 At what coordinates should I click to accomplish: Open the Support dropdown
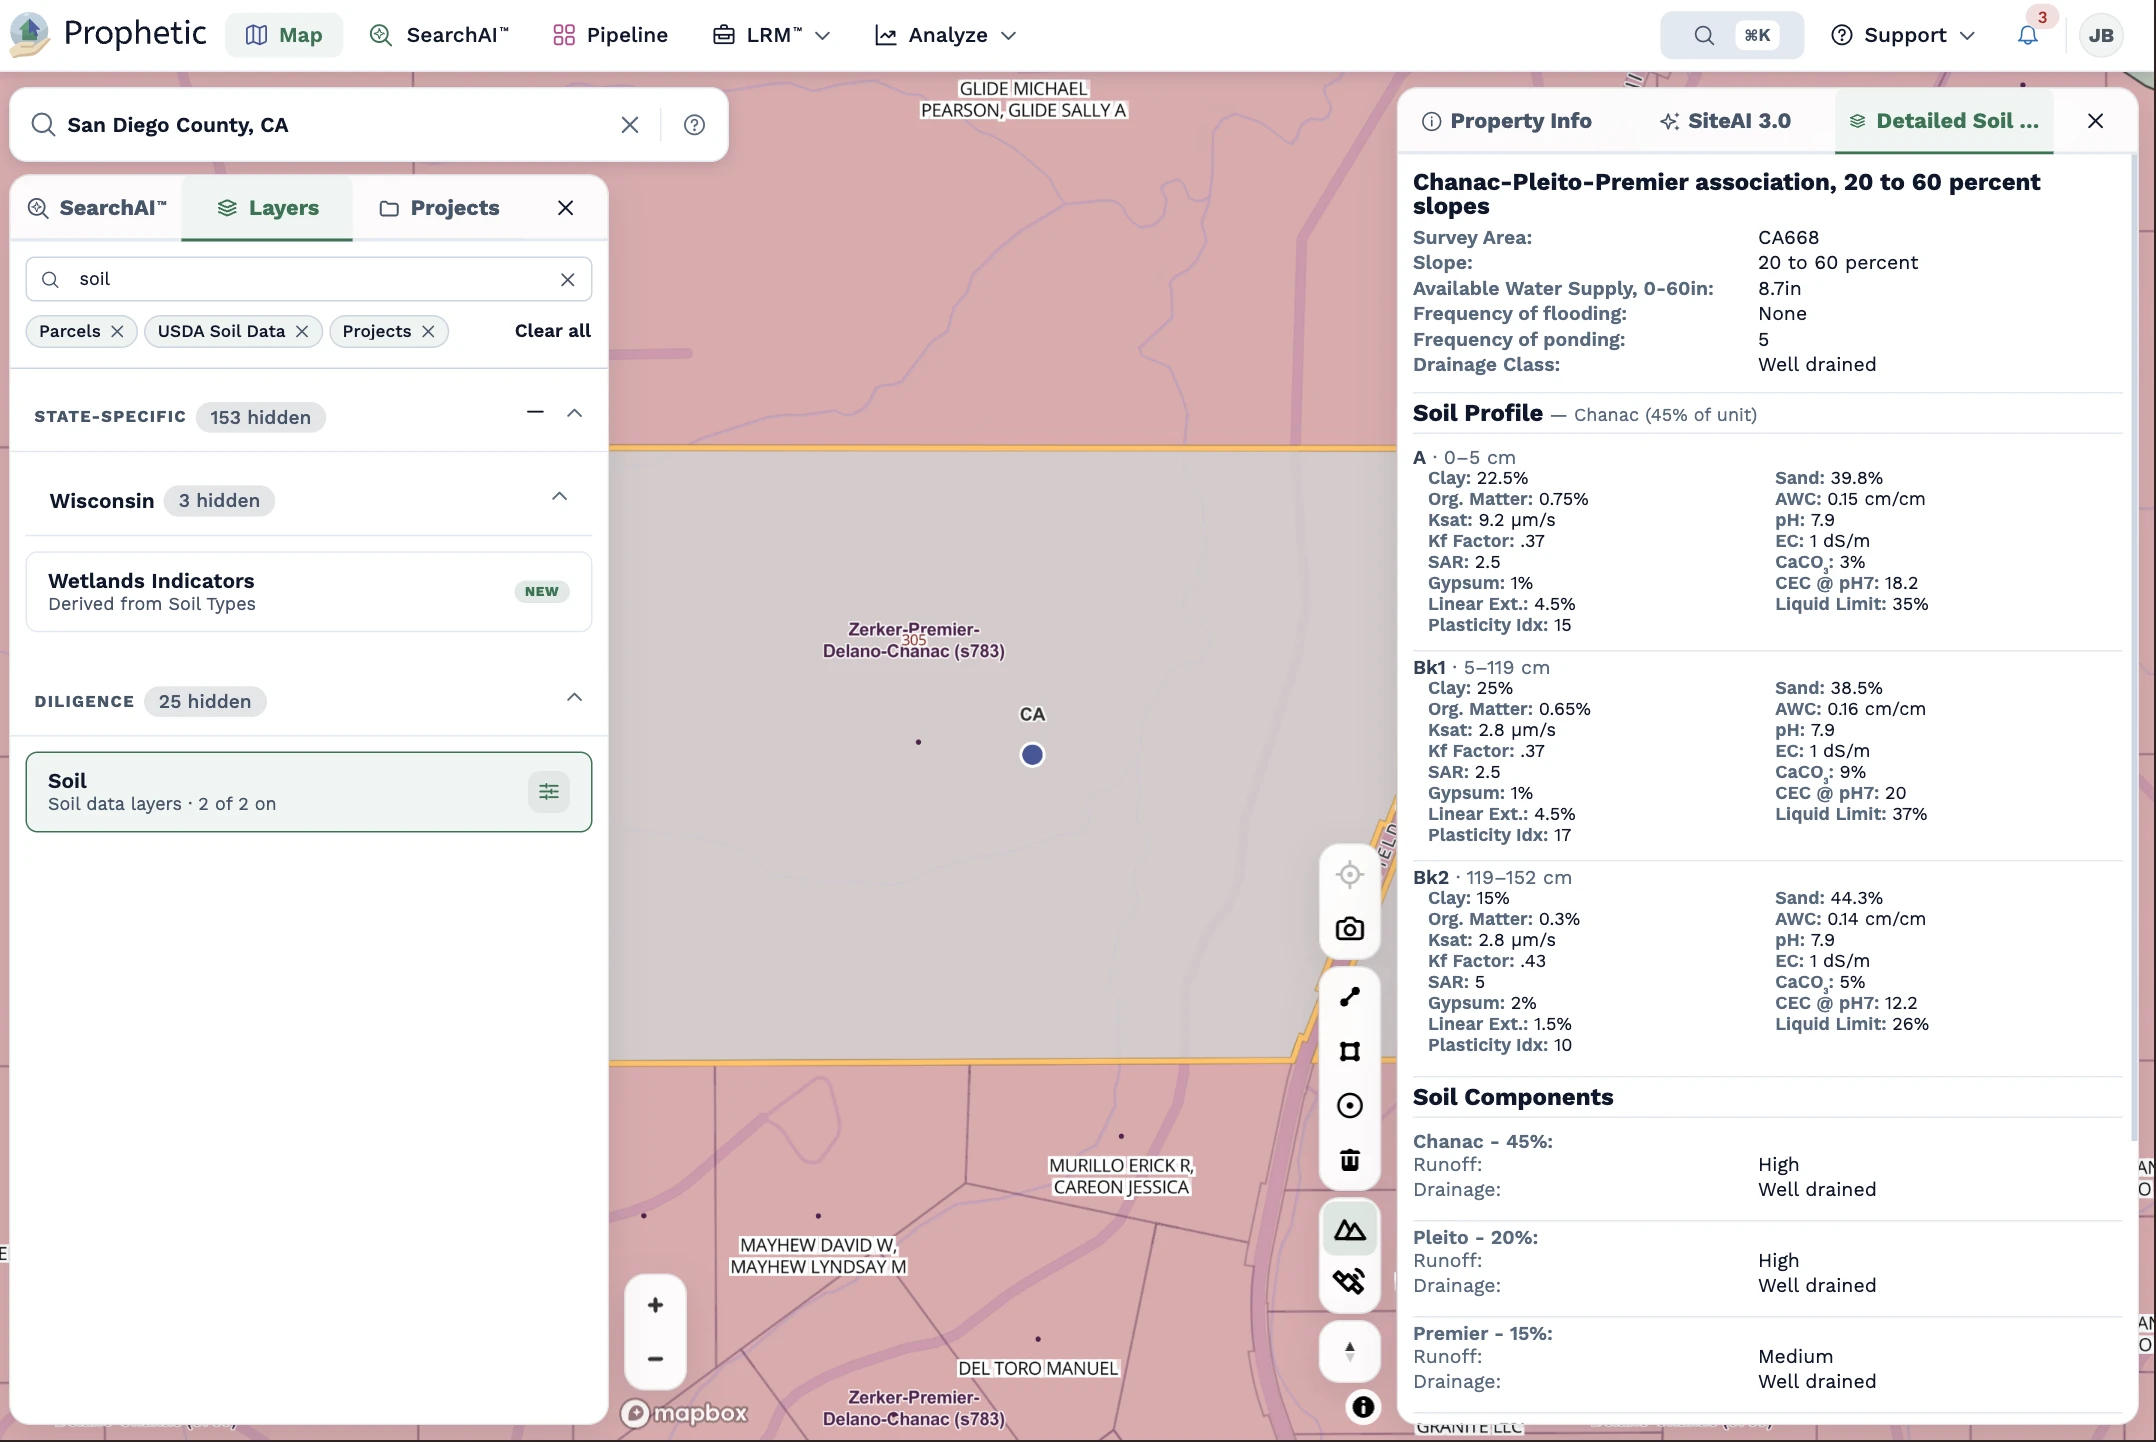point(1903,35)
